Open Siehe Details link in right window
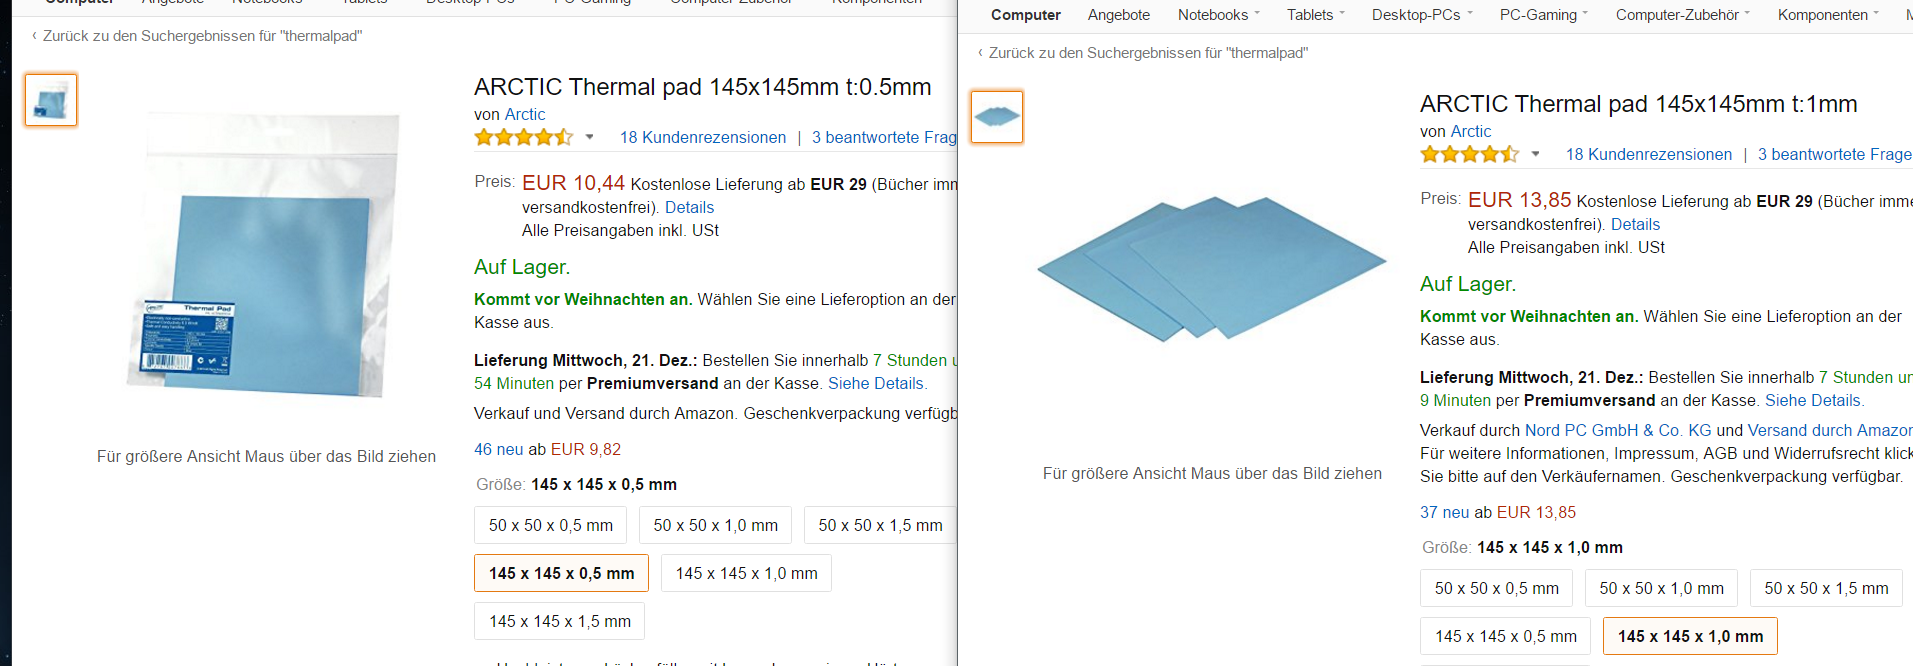Screen dimensions: 1913x666 click(1814, 400)
